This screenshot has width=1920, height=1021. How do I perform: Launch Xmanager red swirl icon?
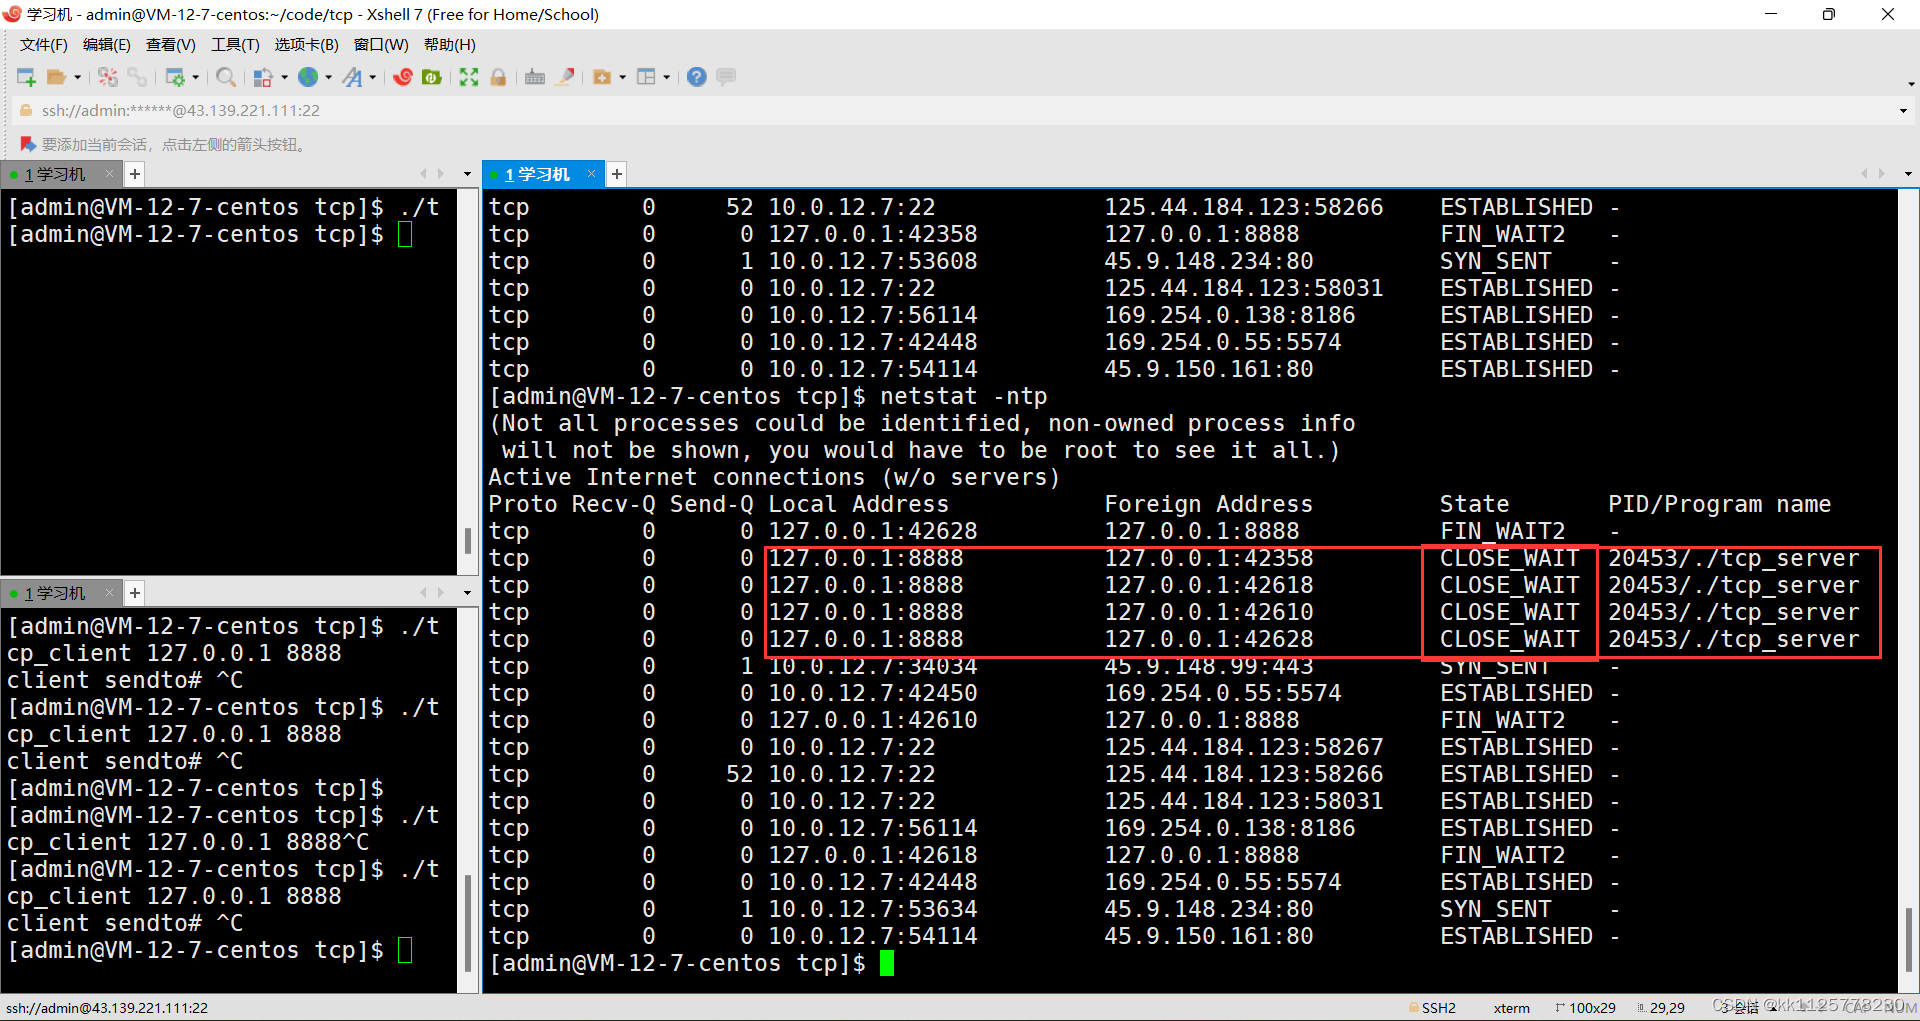pyautogui.click(x=403, y=77)
